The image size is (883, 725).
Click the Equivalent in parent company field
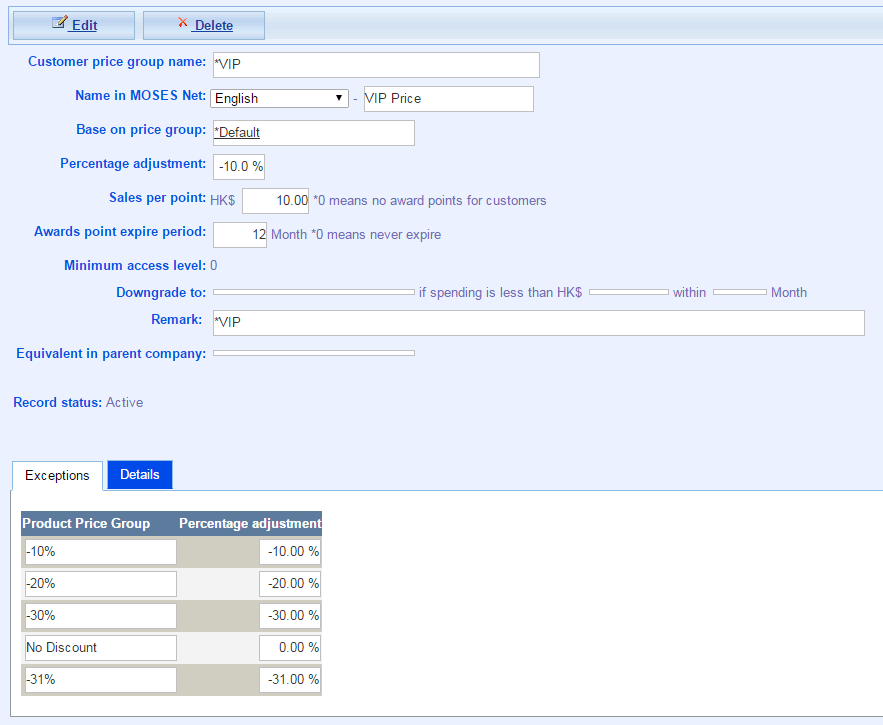point(314,353)
